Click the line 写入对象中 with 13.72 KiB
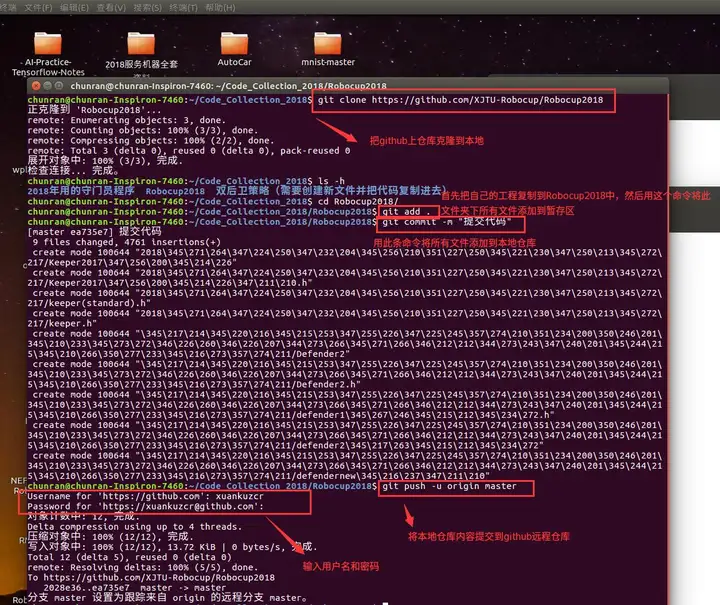The height and width of the screenshot is (605, 720). tap(172, 547)
